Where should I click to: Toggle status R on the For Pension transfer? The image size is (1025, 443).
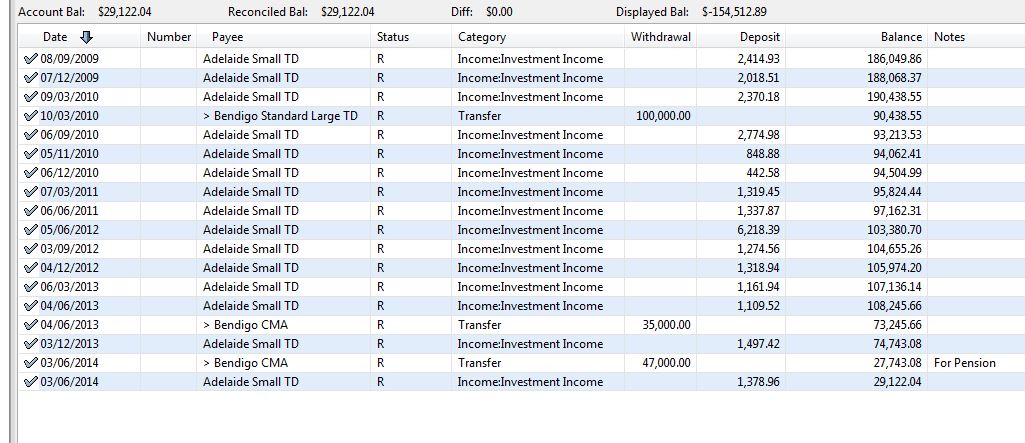click(x=381, y=363)
